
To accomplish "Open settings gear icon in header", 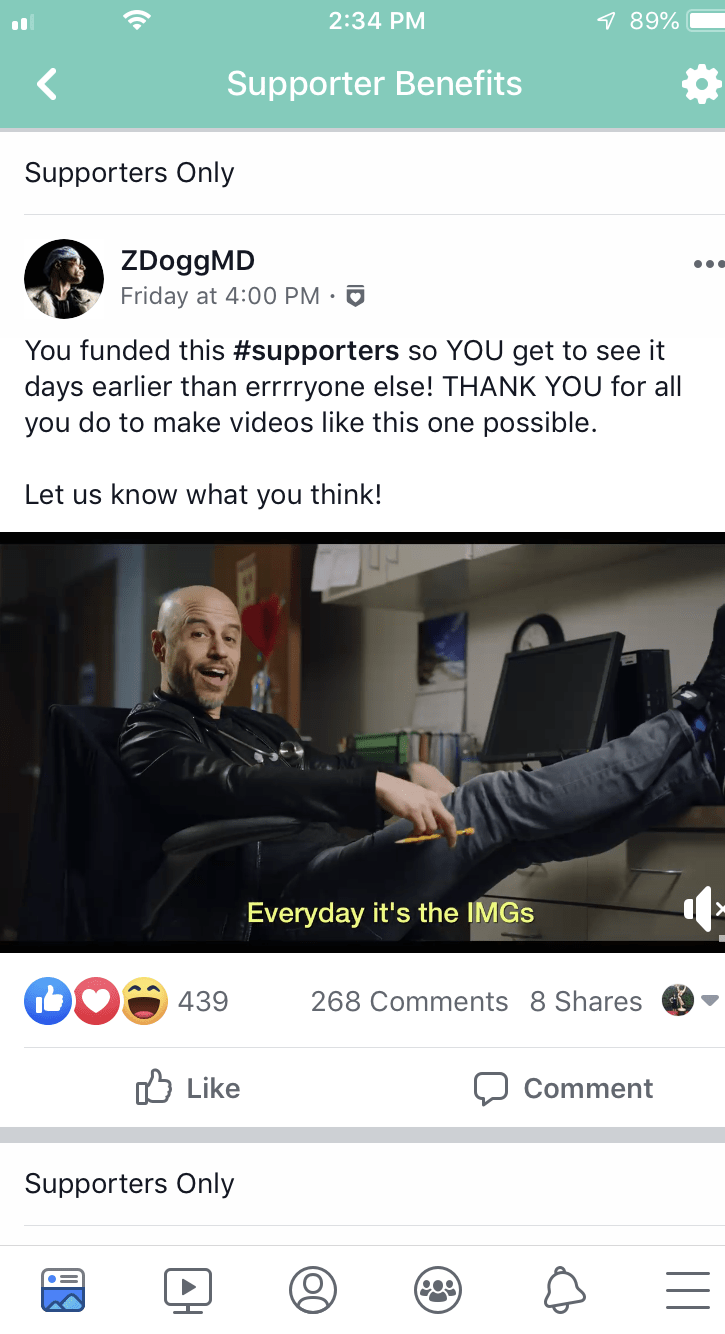I will tap(701, 84).
